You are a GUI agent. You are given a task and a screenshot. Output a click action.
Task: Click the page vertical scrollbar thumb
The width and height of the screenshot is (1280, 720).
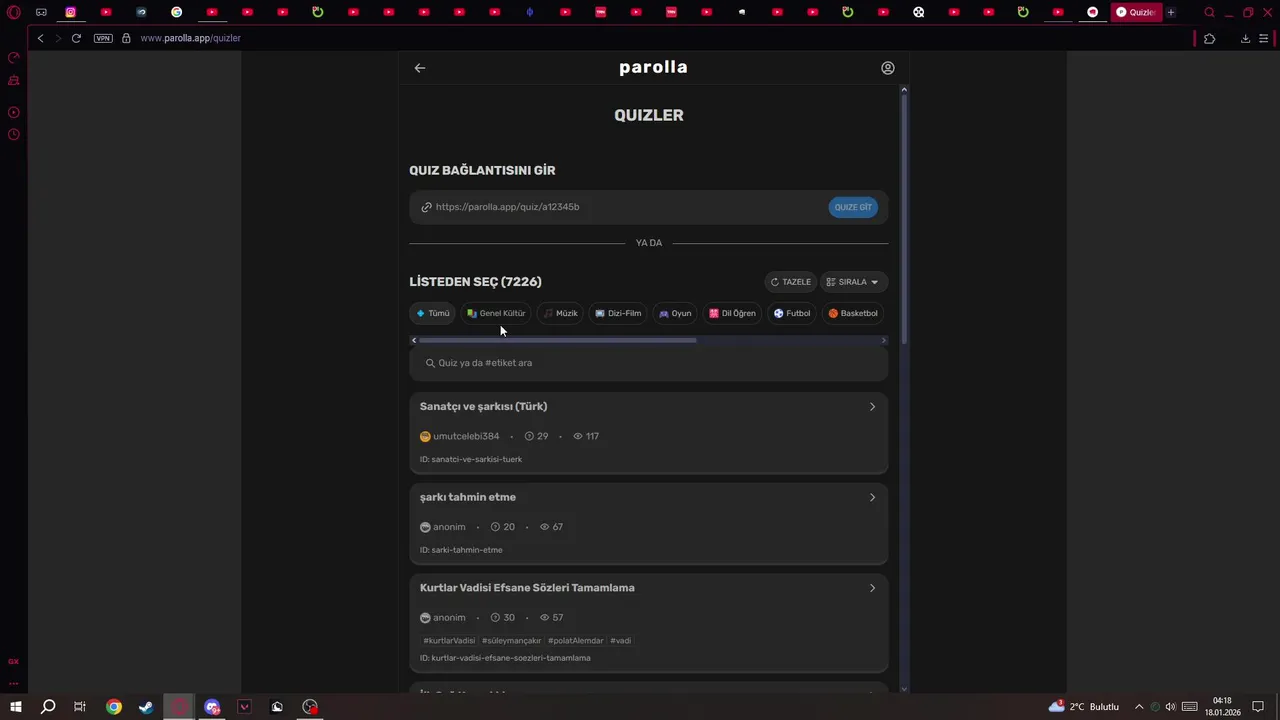point(904,220)
